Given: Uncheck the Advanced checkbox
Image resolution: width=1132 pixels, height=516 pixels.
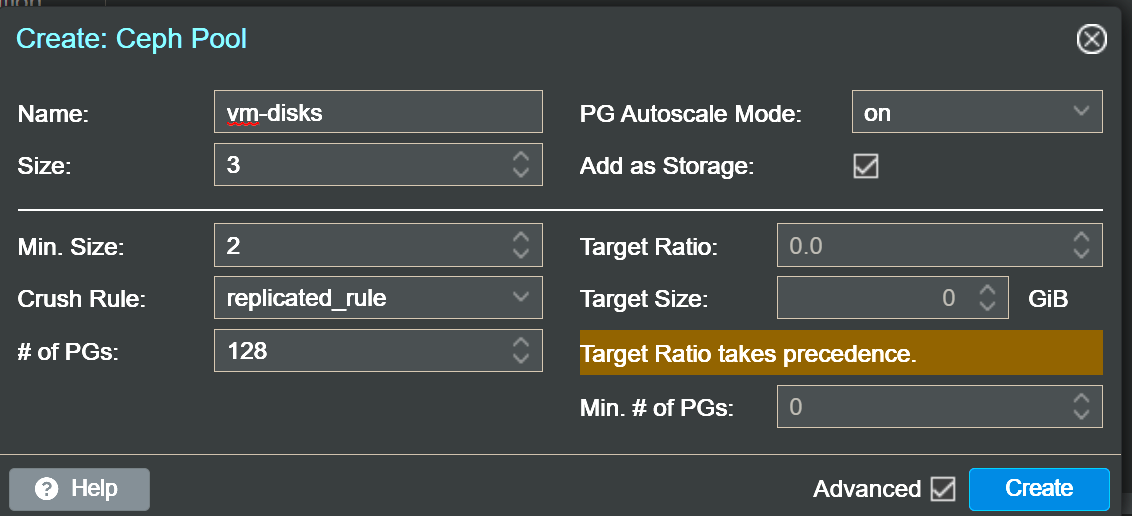Looking at the screenshot, I should click(x=943, y=489).
